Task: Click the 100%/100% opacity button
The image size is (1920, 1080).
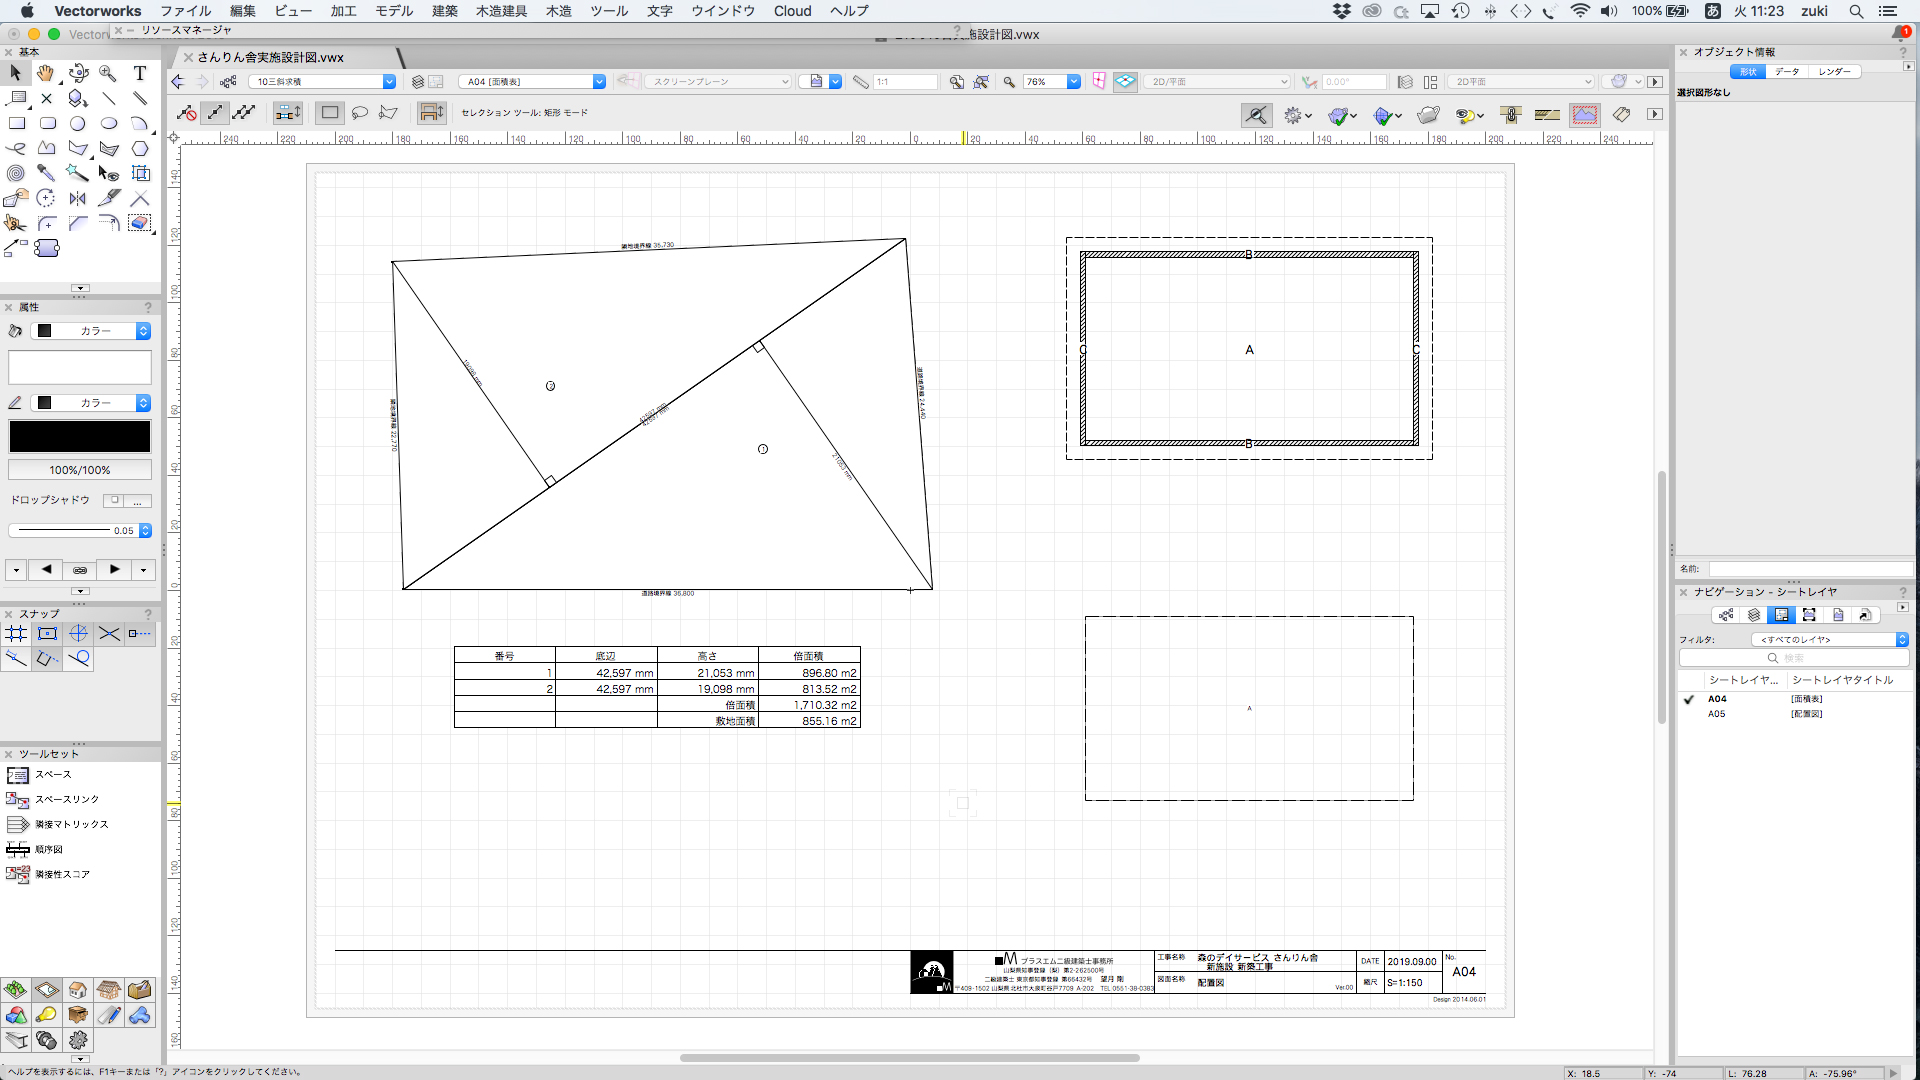Action: tap(80, 470)
